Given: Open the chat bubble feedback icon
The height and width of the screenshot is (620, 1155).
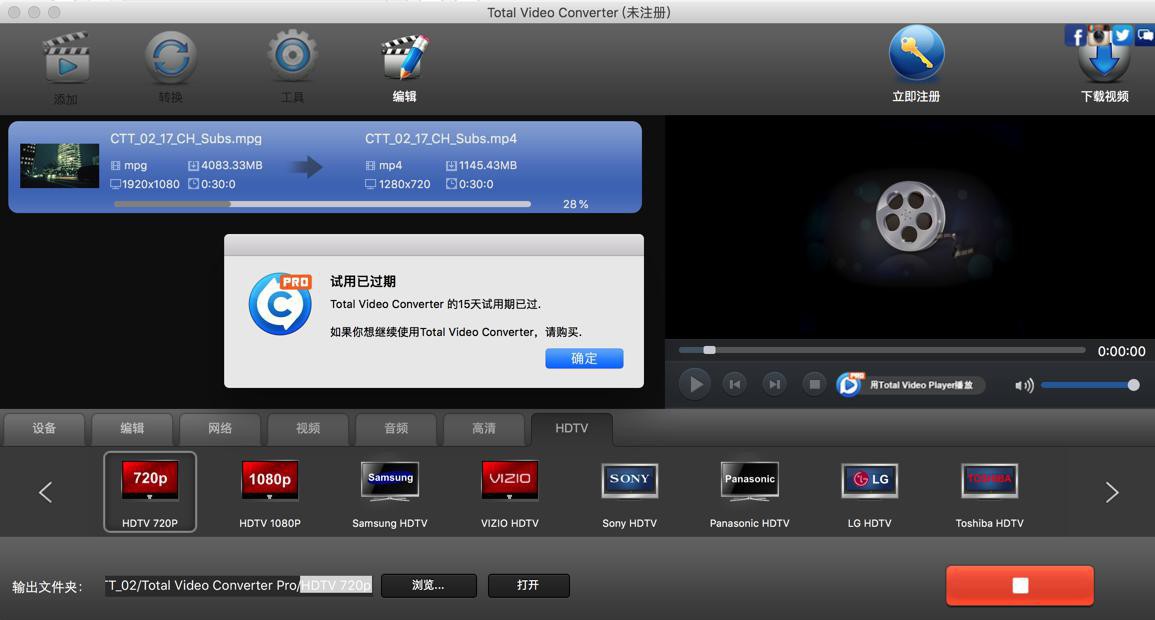Looking at the screenshot, I should (x=1145, y=35).
